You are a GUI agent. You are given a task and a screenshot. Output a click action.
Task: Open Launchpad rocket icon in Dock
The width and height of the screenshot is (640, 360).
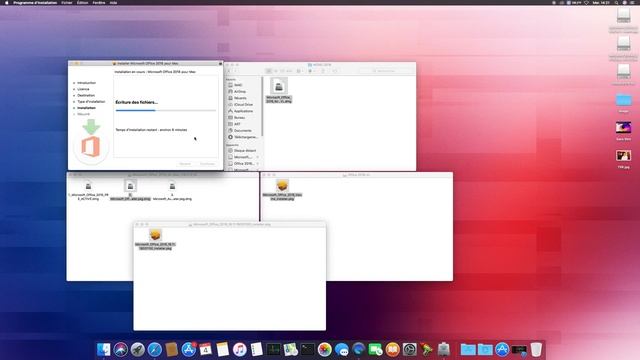[x=138, y=349]
